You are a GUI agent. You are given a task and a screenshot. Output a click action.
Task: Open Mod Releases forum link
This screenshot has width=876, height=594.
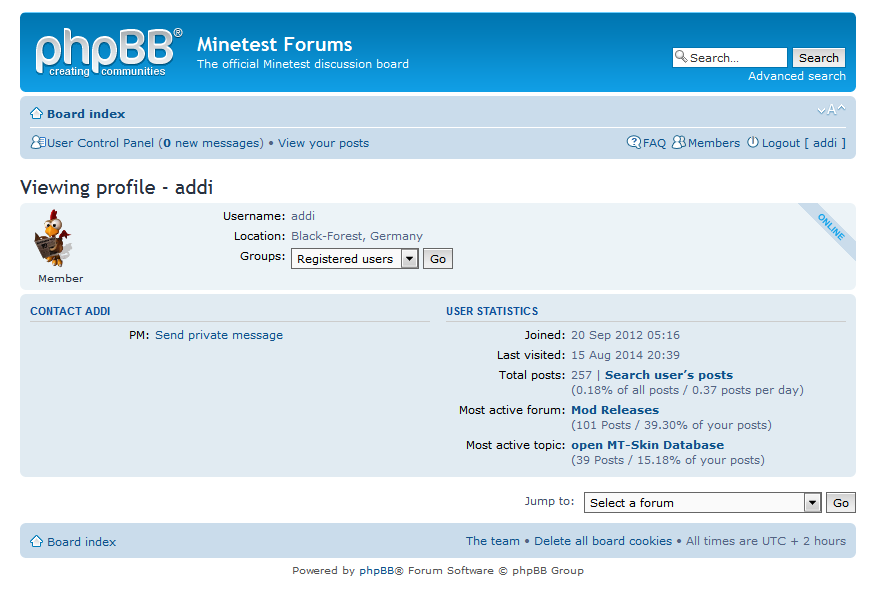(614, 410)
